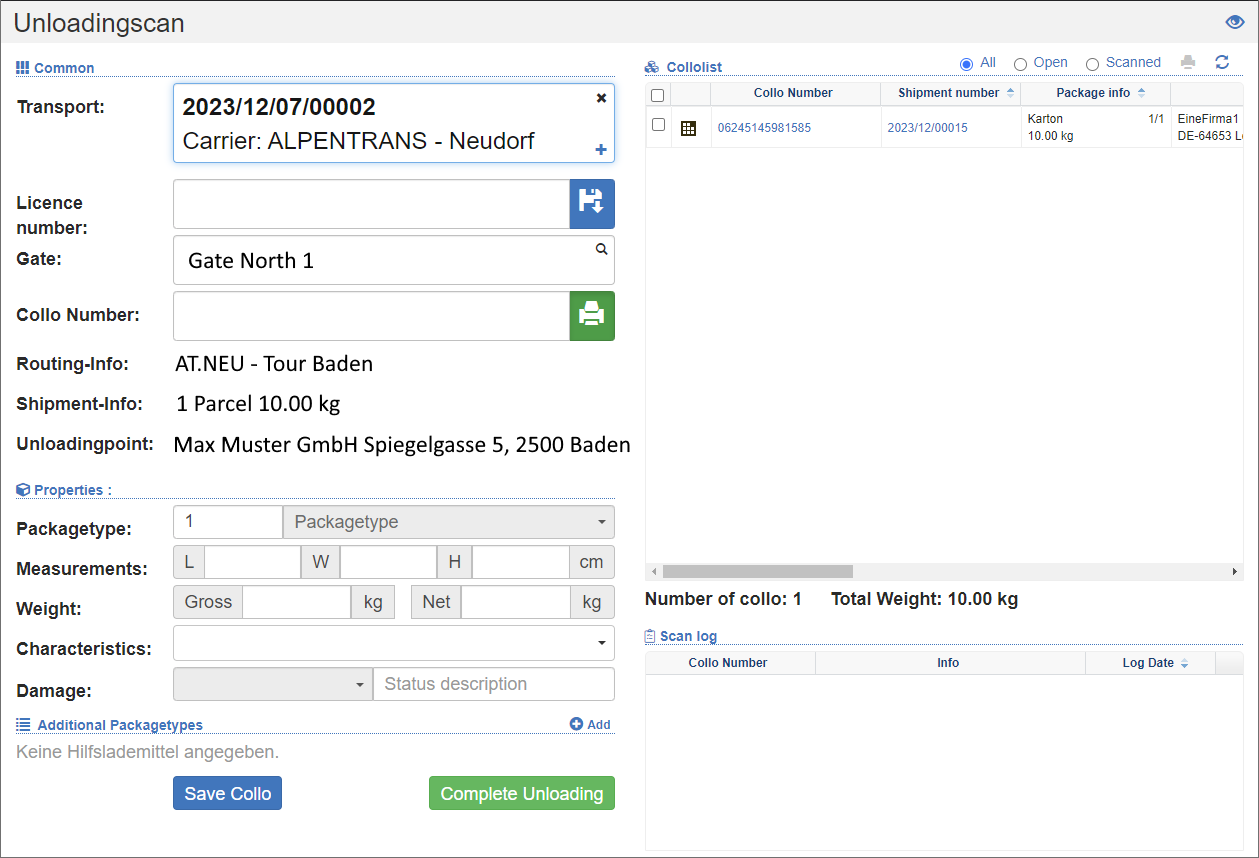Open the Packagetype dropdown
The width and height of the screenshot is (1259, 858).
(448, 522)
